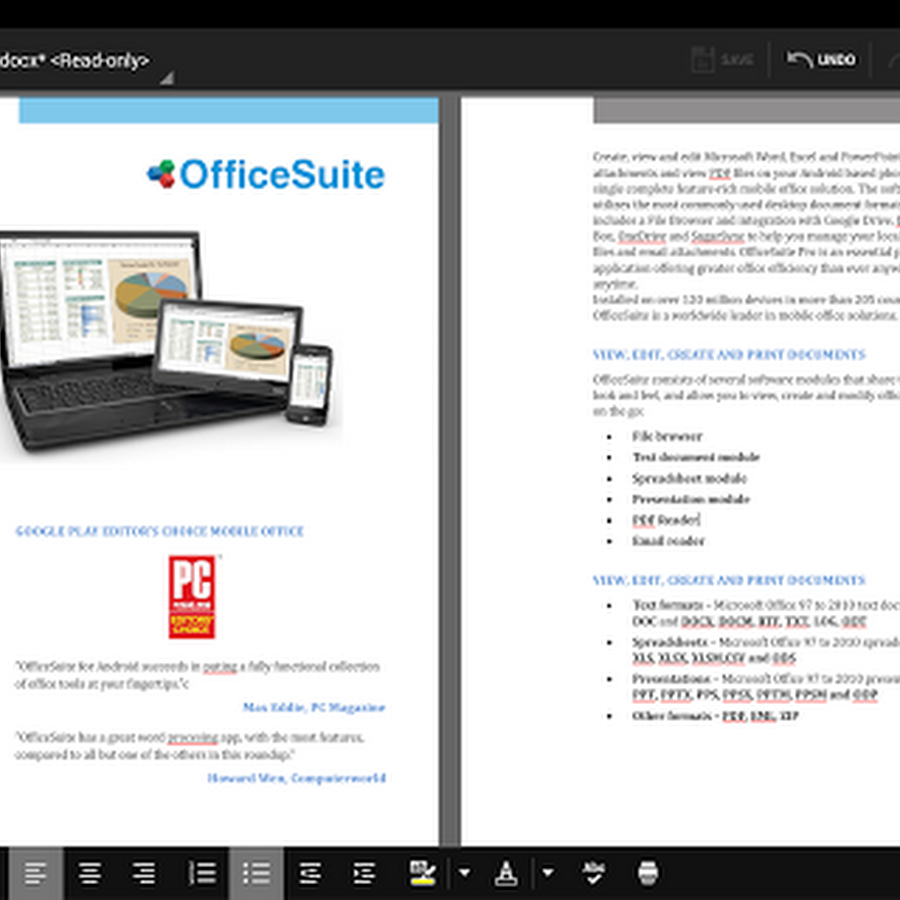Click the greyed-out Save button
The image size is (900, 900).
pos(722,59)
